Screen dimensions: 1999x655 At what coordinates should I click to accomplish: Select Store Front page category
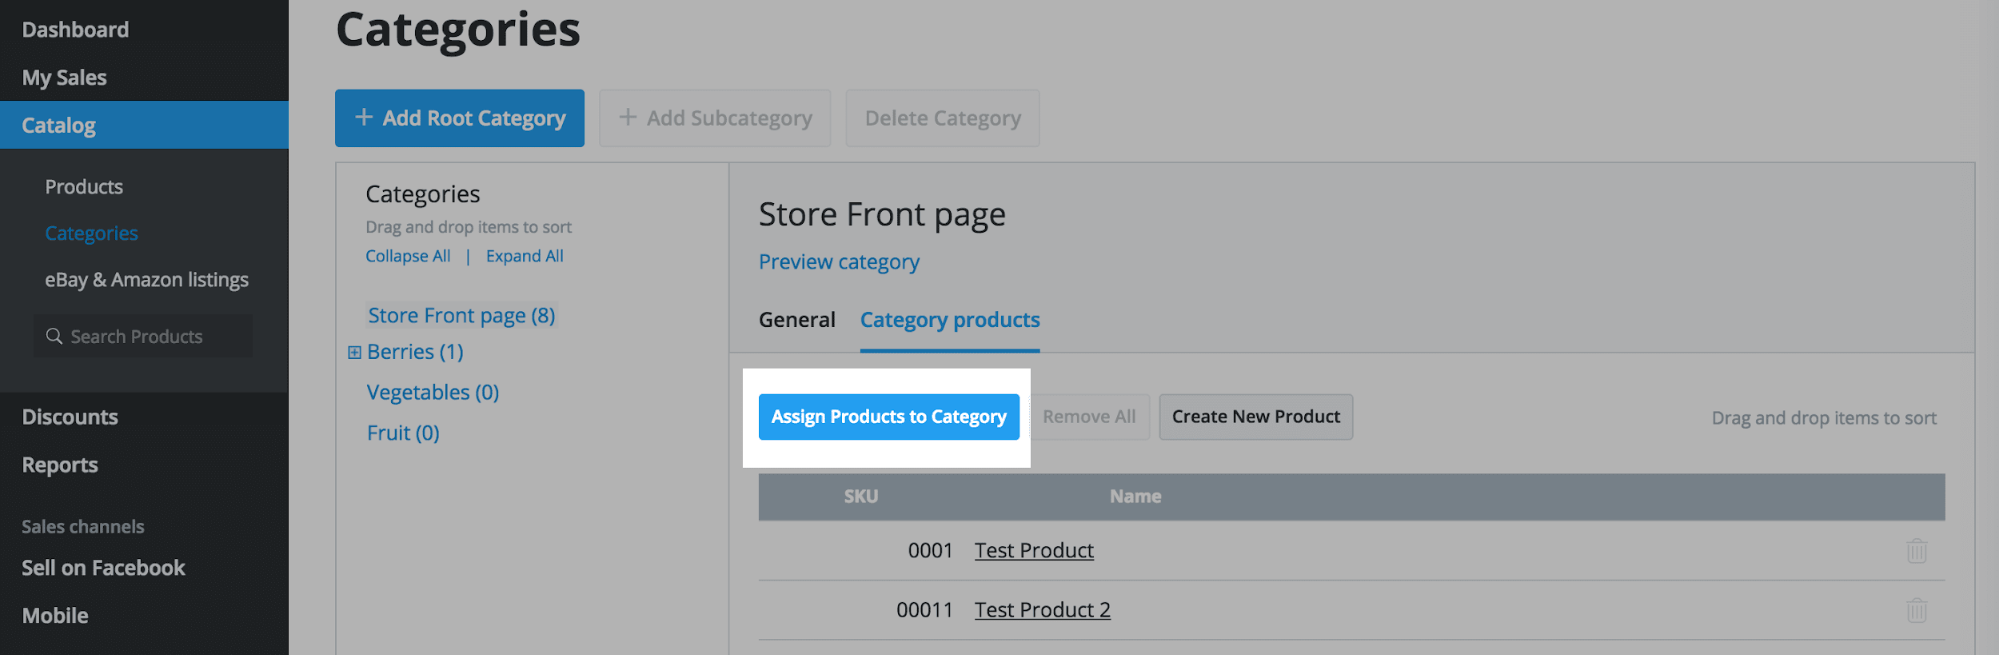coord(461,316)
